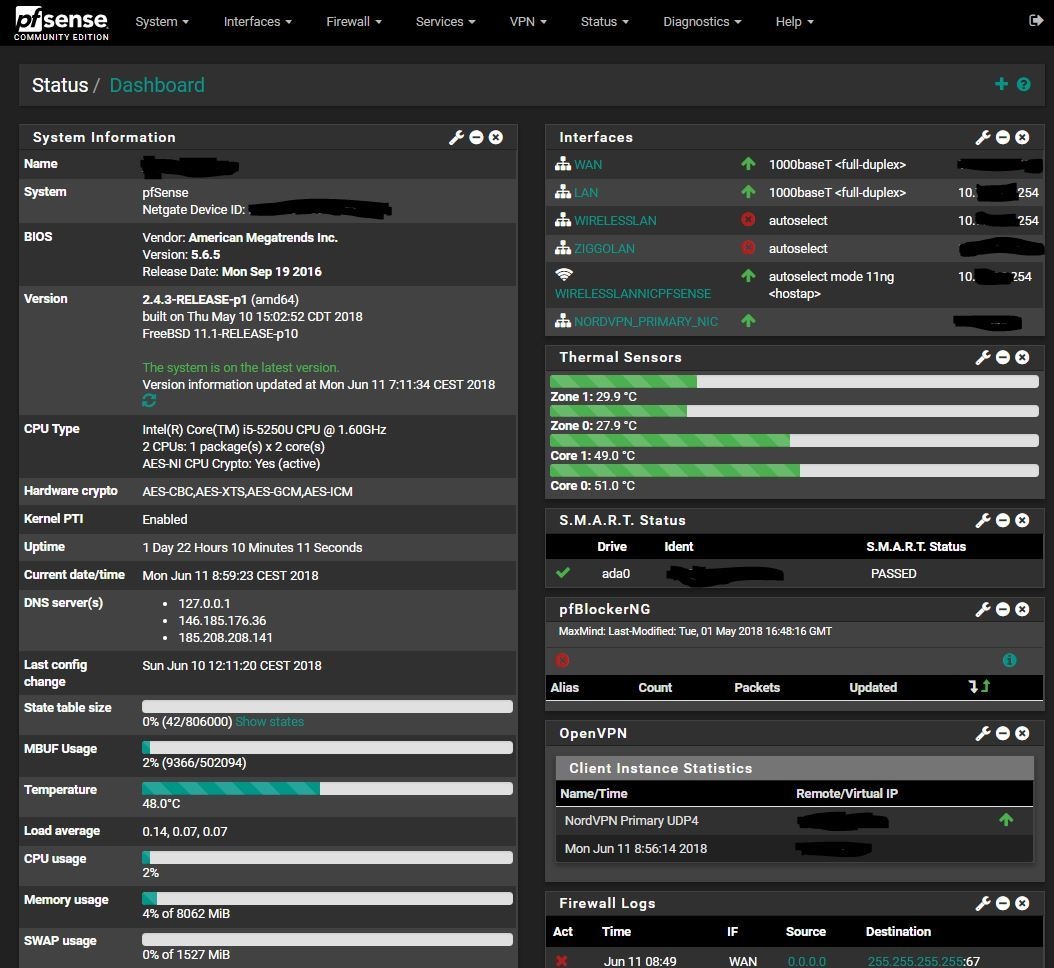Click the red pfBlockerNG status icon

click(x=563, y=660)
